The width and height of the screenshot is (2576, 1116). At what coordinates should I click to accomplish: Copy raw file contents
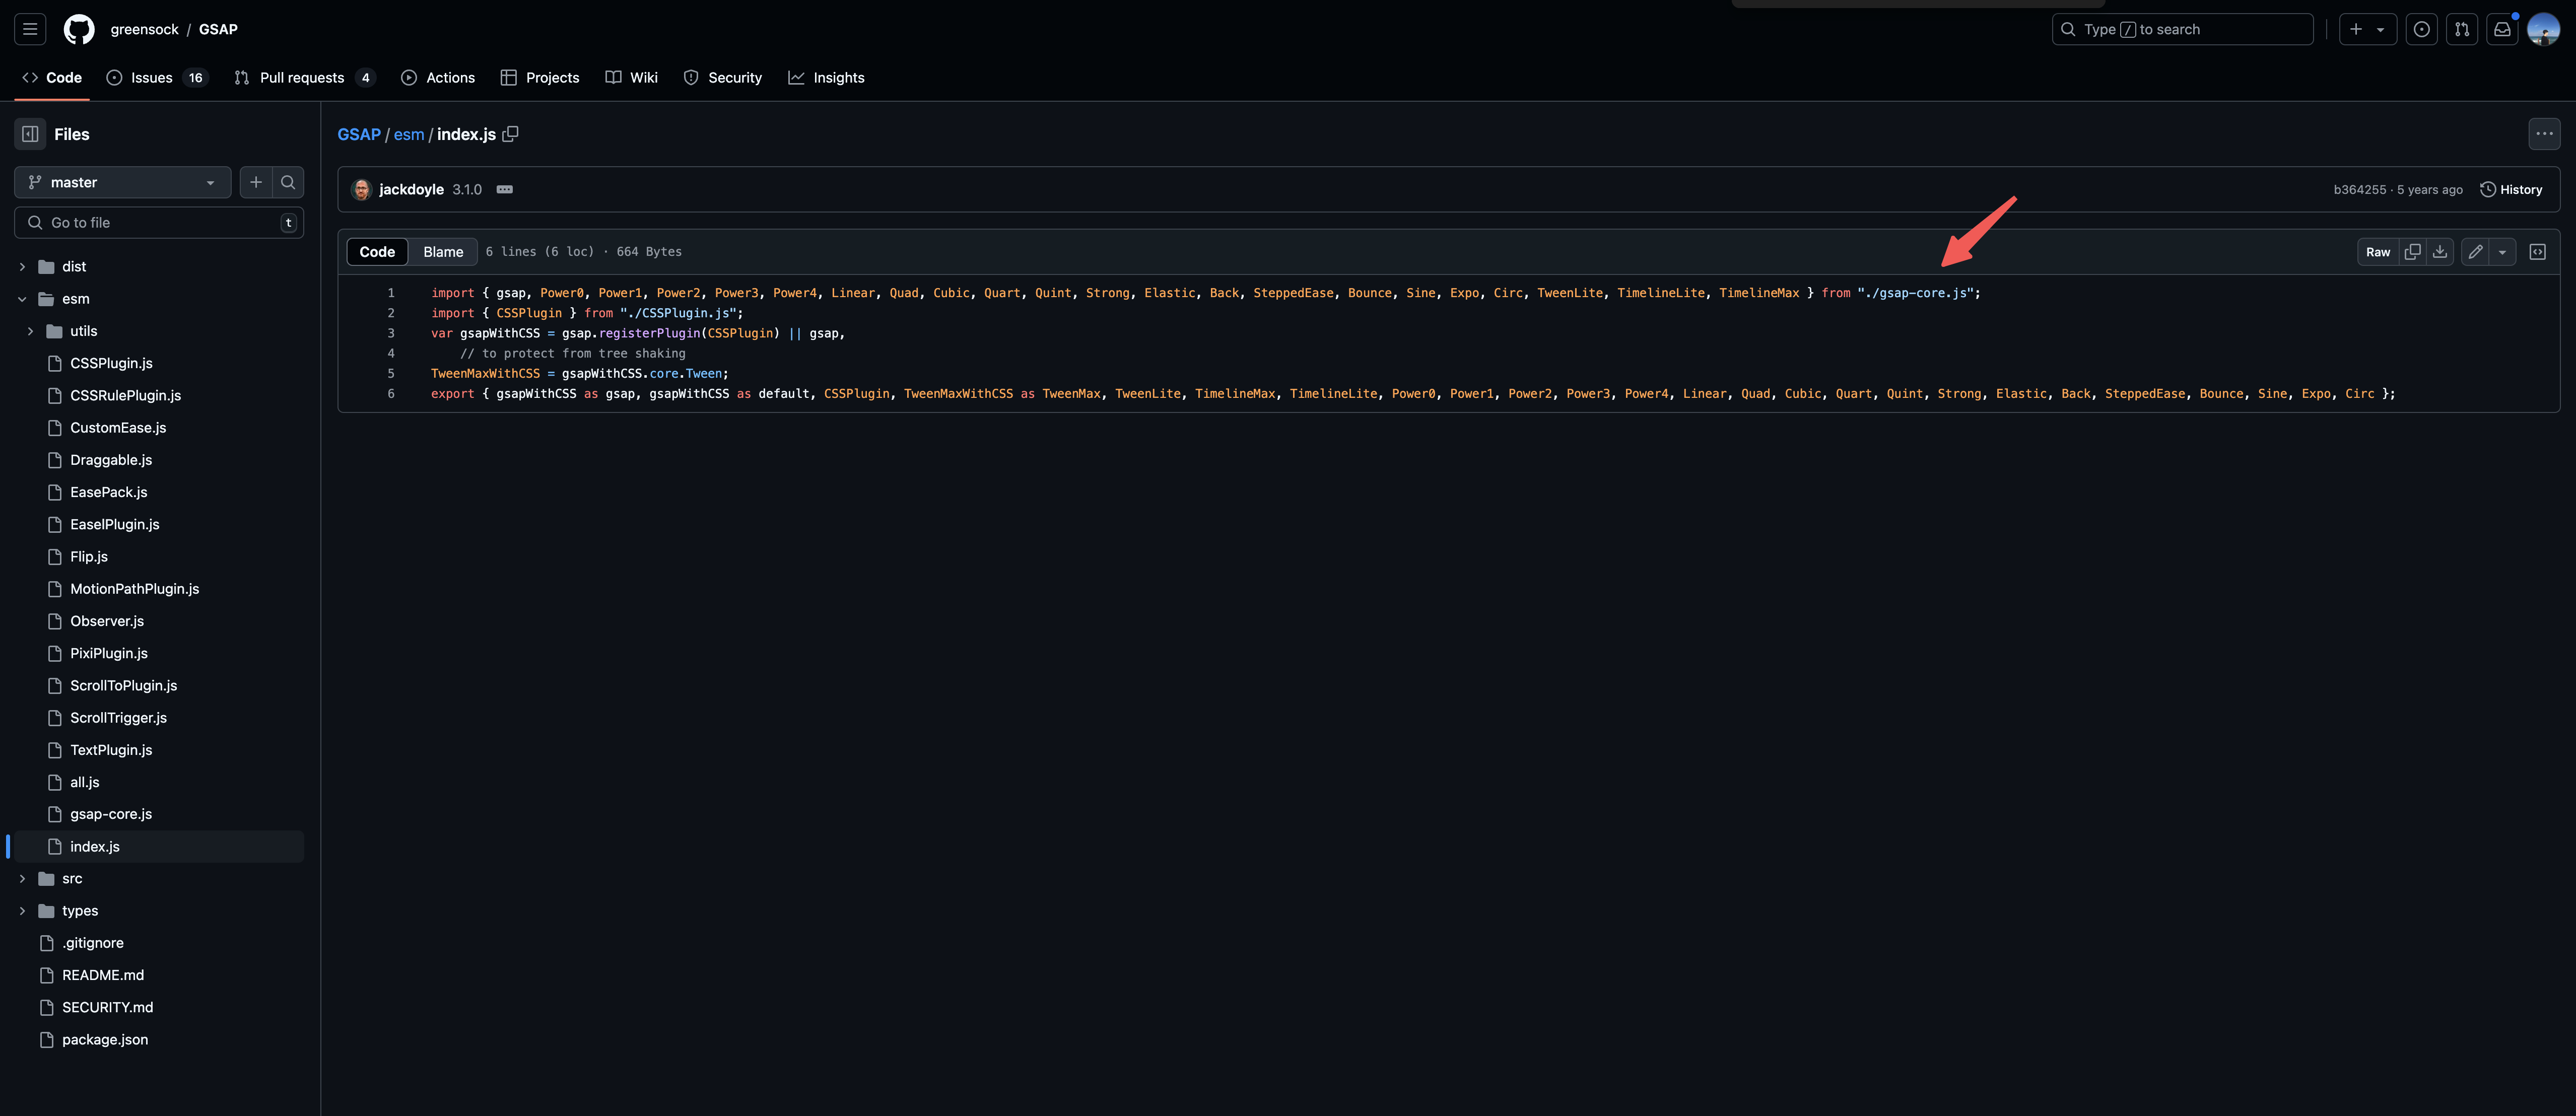click(2412, 252)
